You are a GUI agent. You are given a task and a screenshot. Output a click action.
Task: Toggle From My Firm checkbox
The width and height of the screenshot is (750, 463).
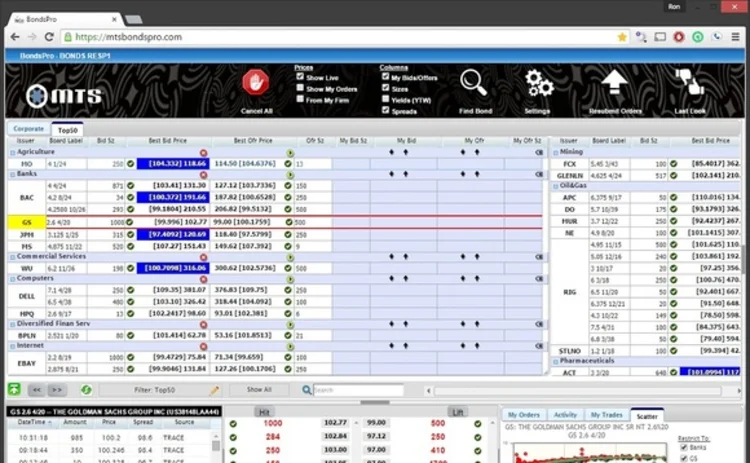tap(300, 99)
